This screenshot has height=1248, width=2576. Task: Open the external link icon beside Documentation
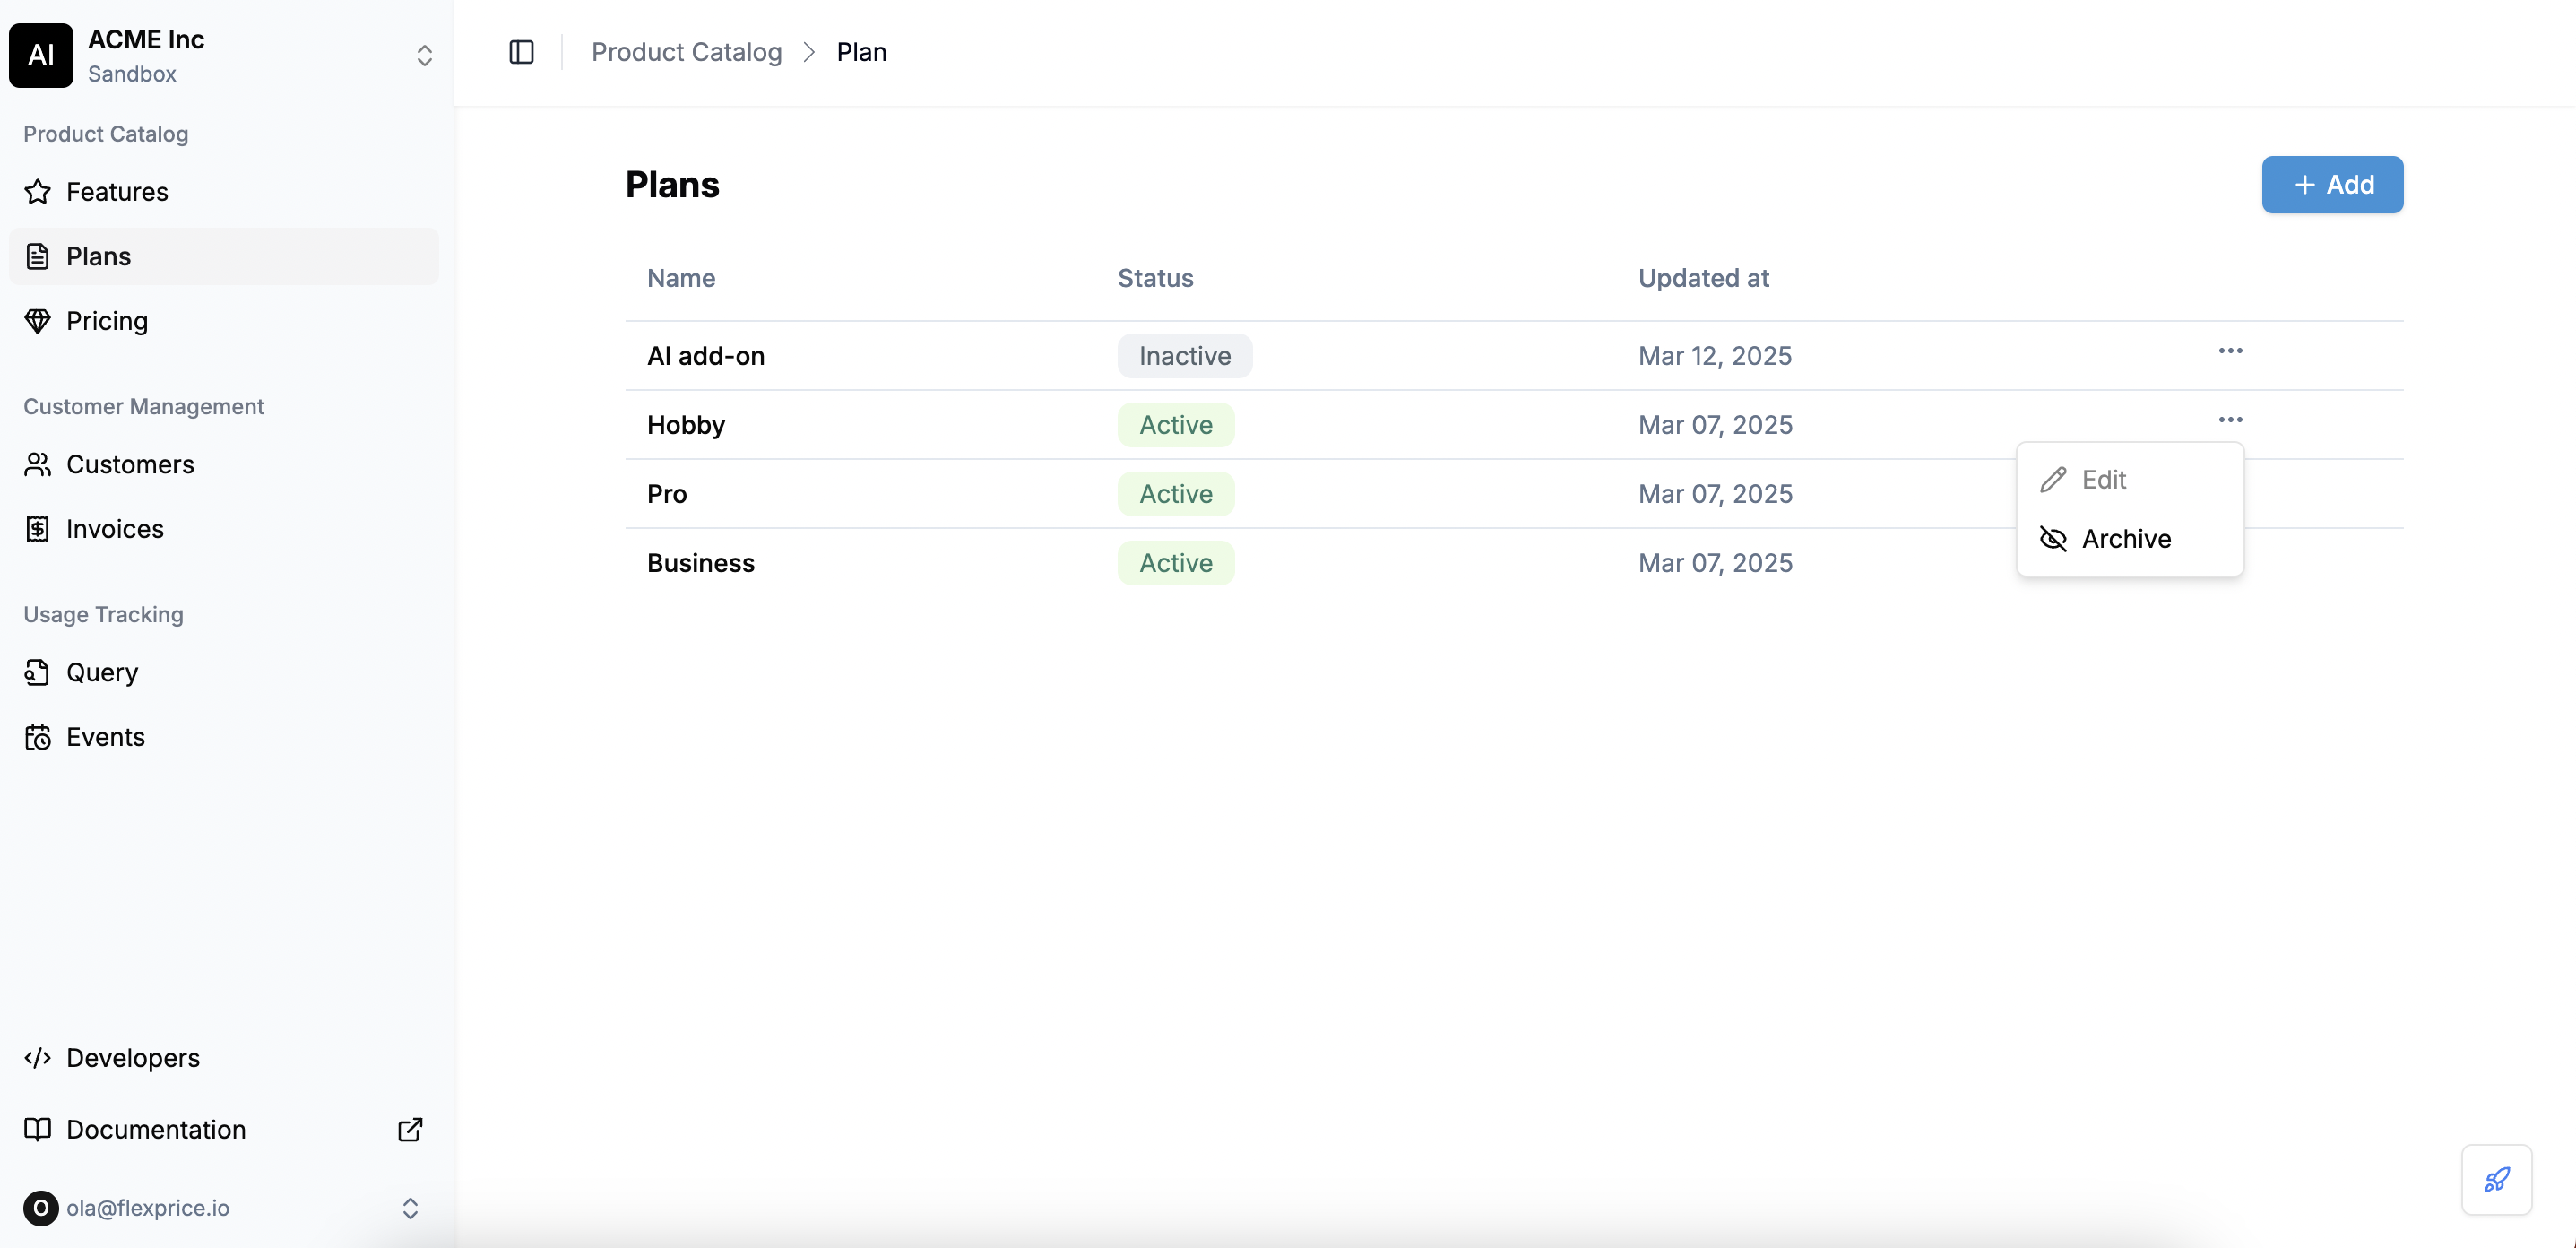click(409, 1129)
